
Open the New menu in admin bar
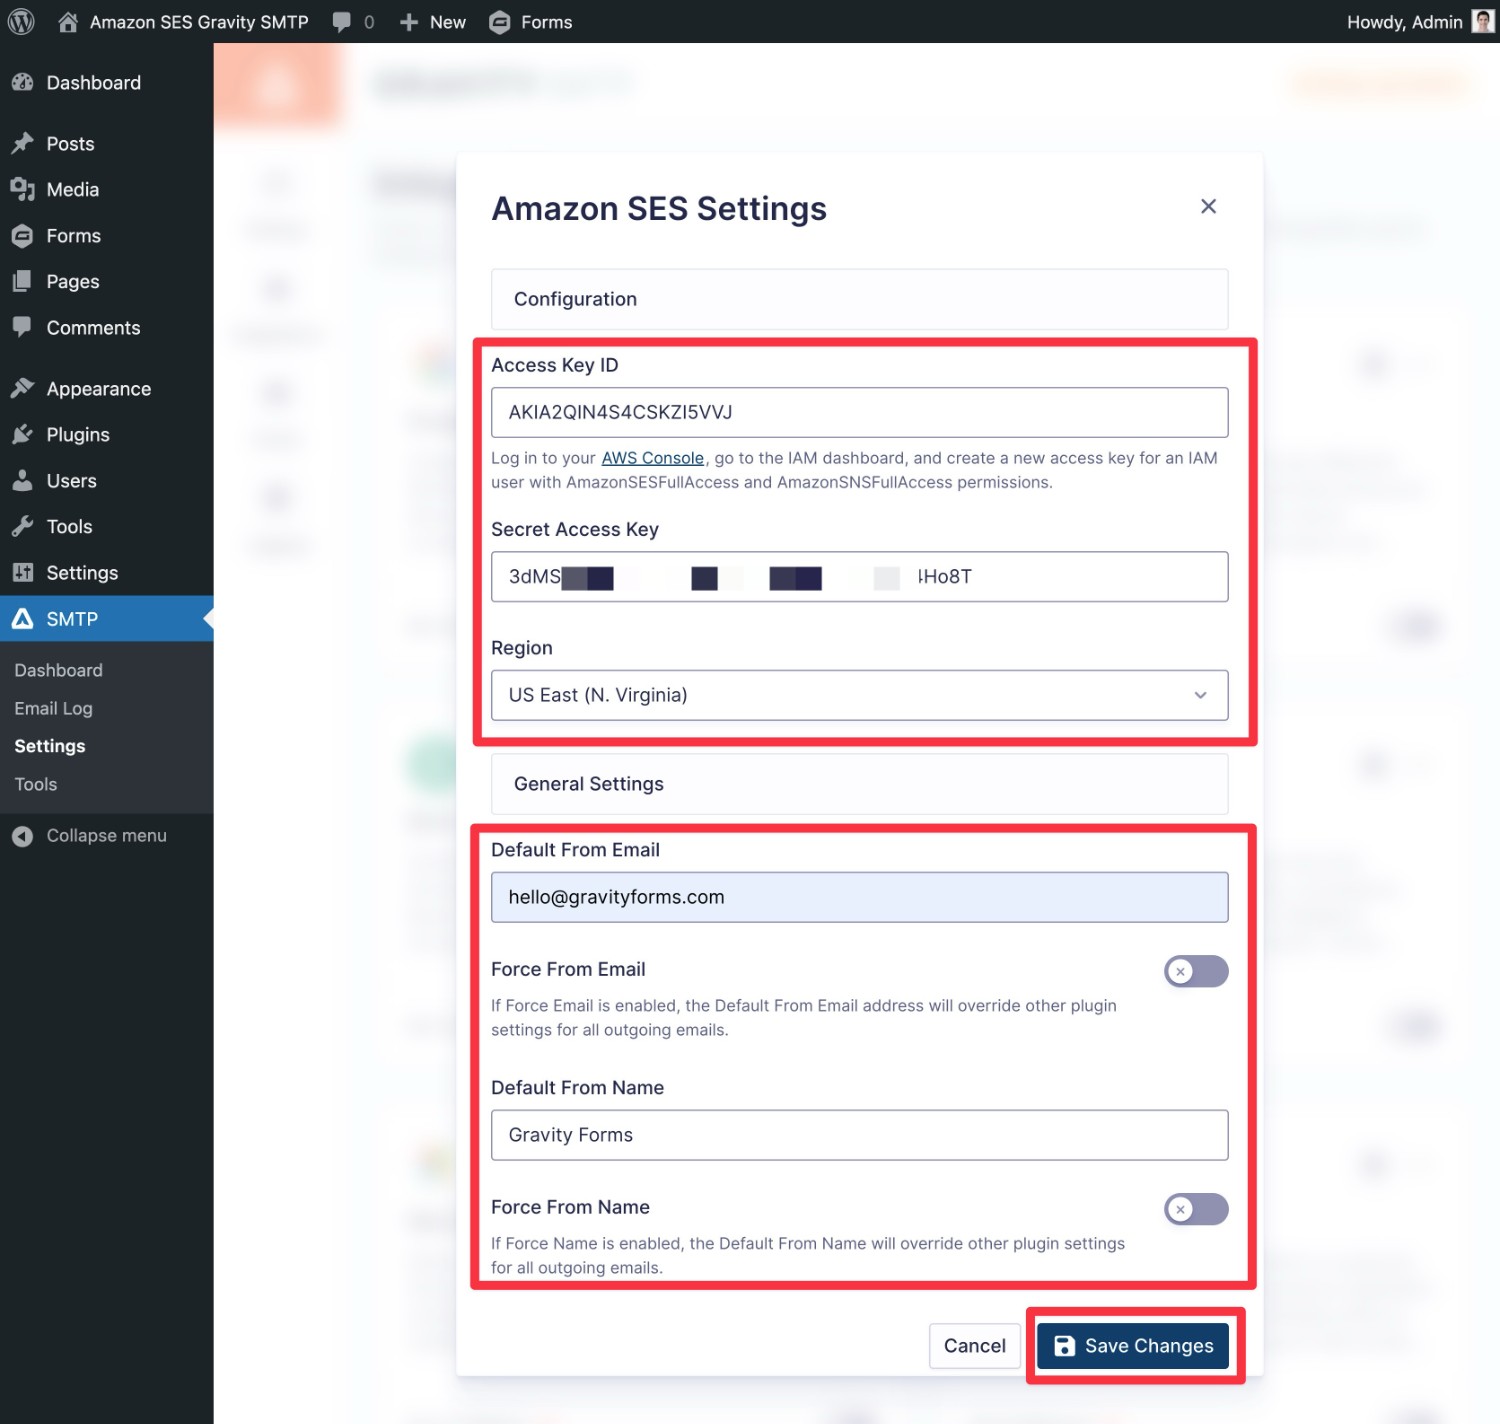433,22
